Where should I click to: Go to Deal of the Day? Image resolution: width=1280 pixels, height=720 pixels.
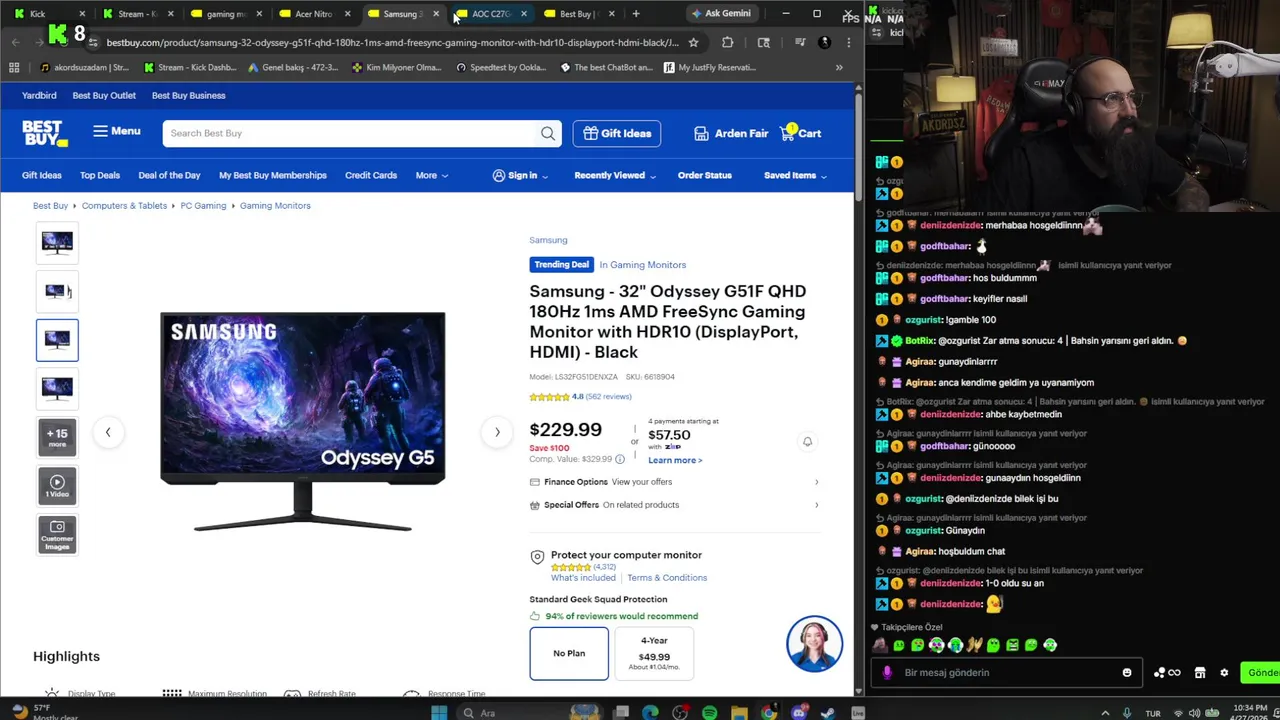pyautogui.click(x=169, y=175)
